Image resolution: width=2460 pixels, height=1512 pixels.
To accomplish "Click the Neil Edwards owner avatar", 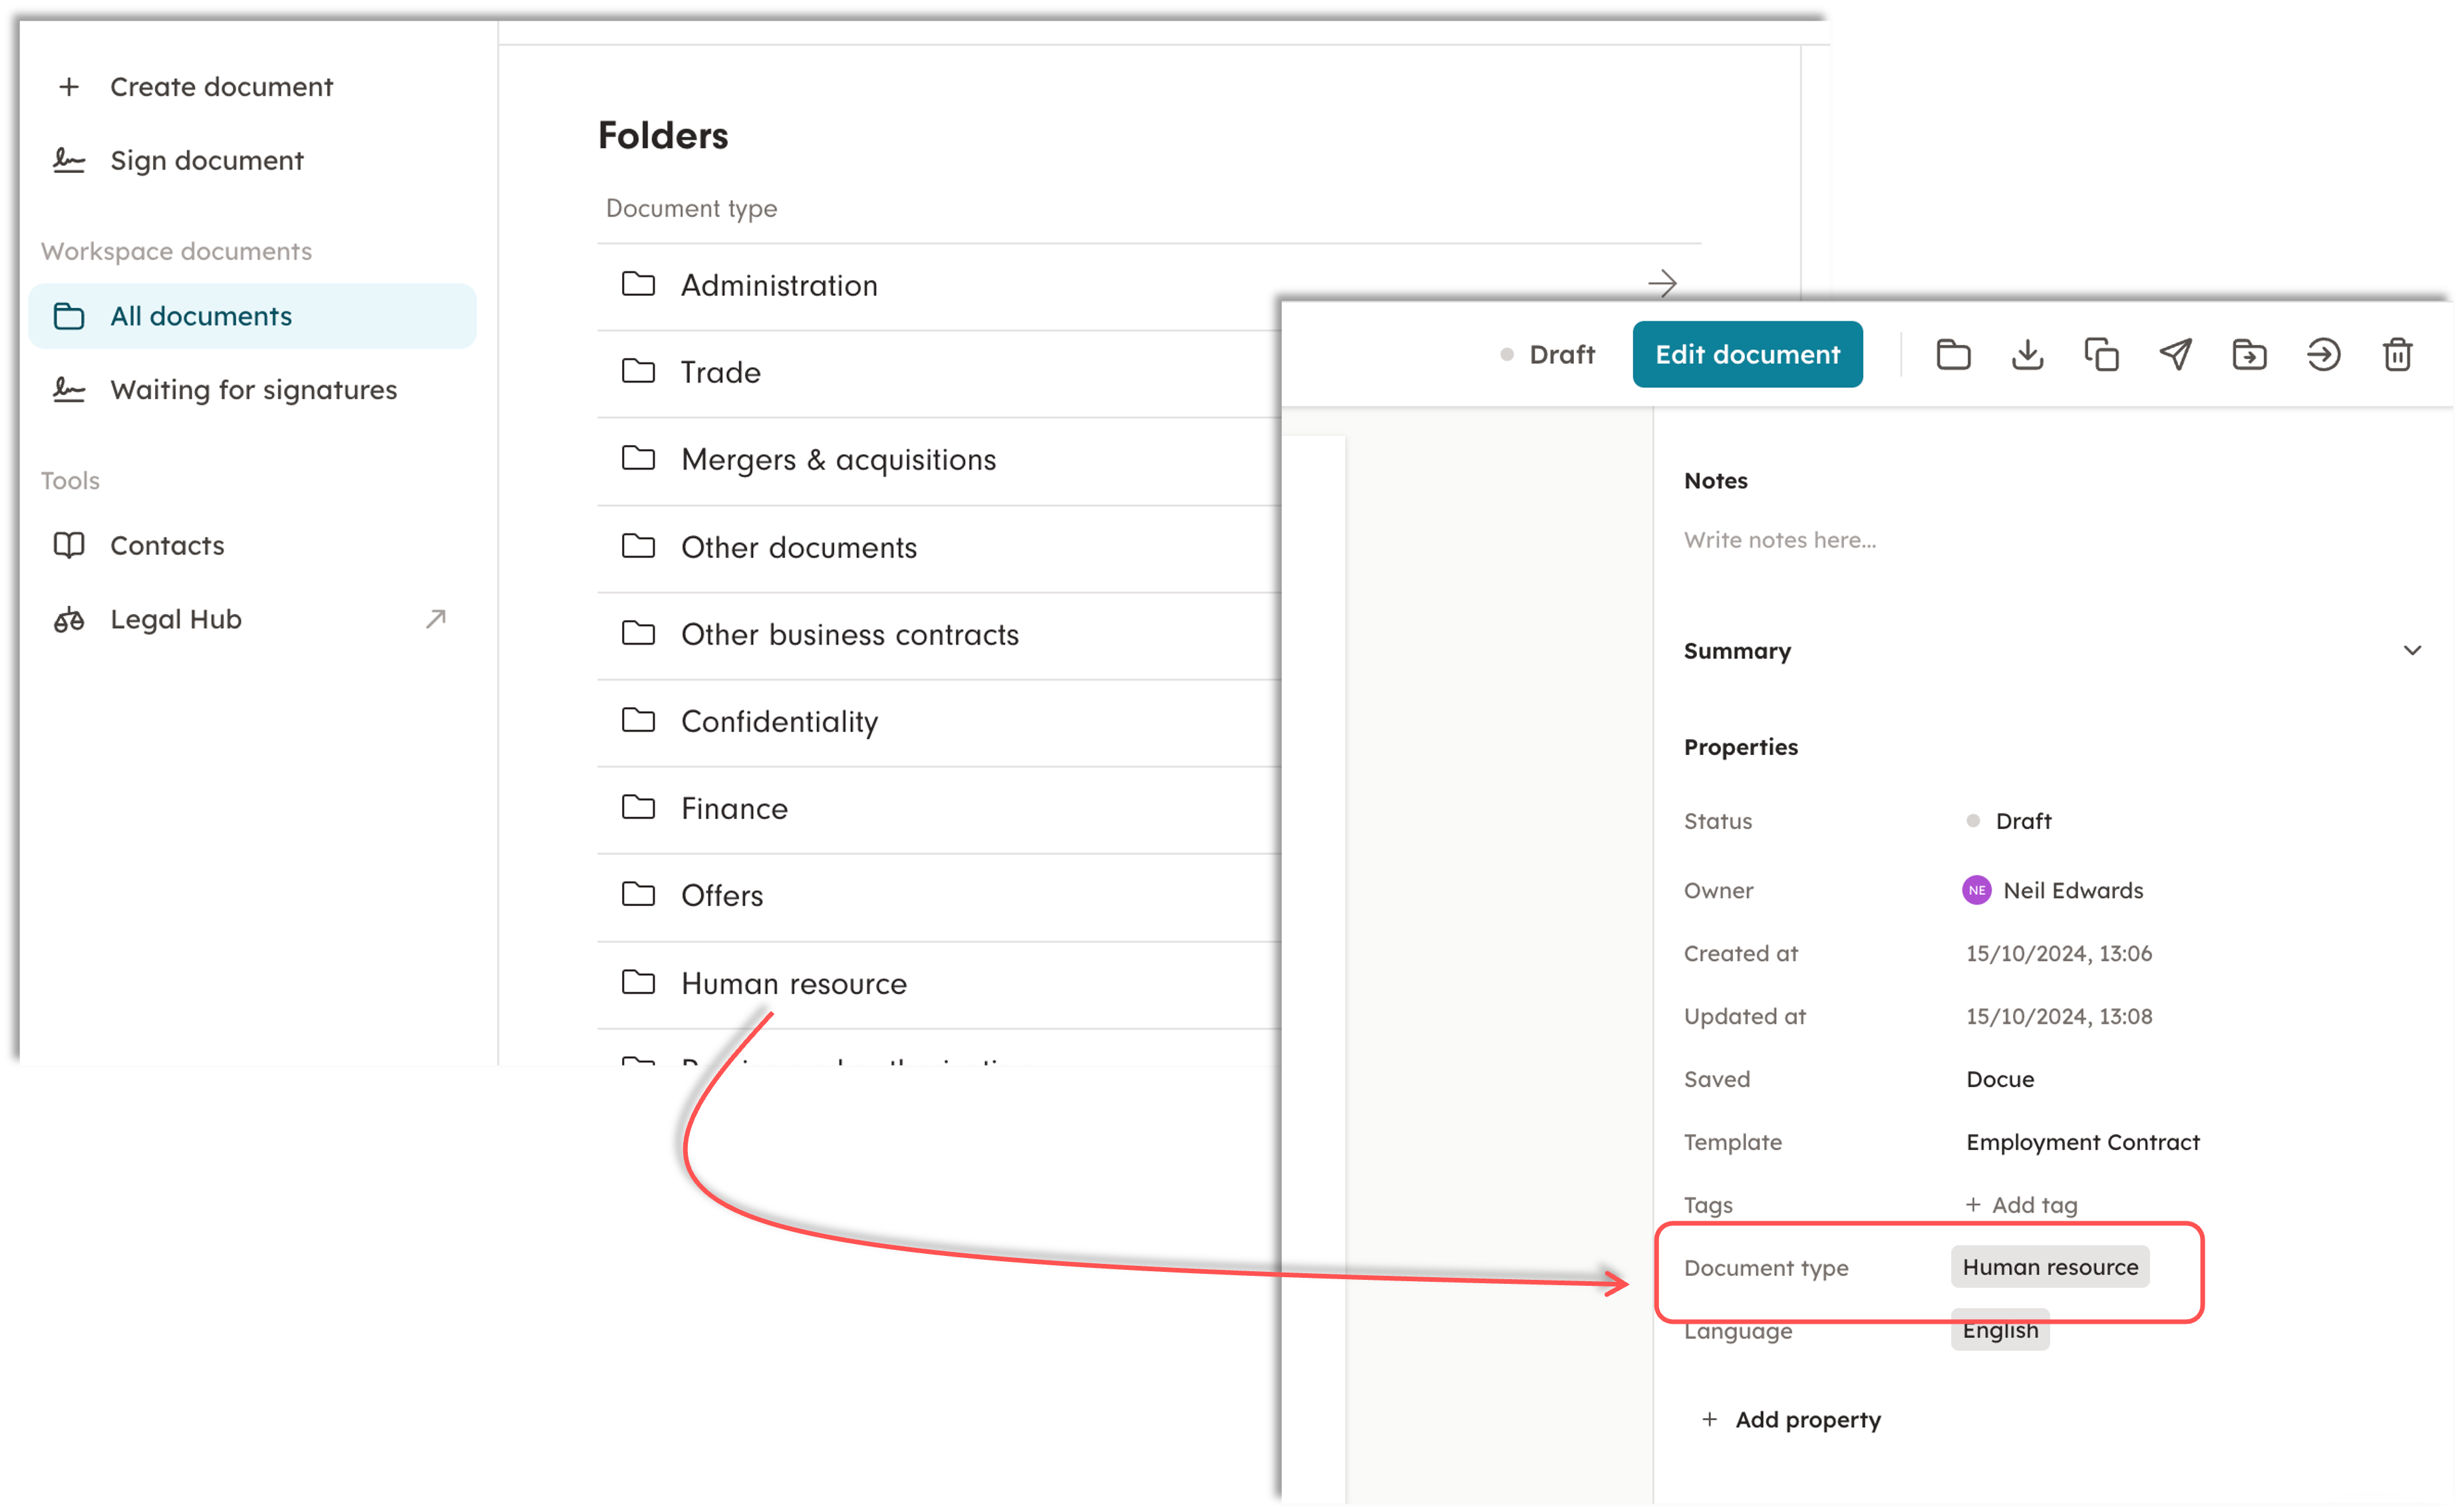I will (1976, 890).
